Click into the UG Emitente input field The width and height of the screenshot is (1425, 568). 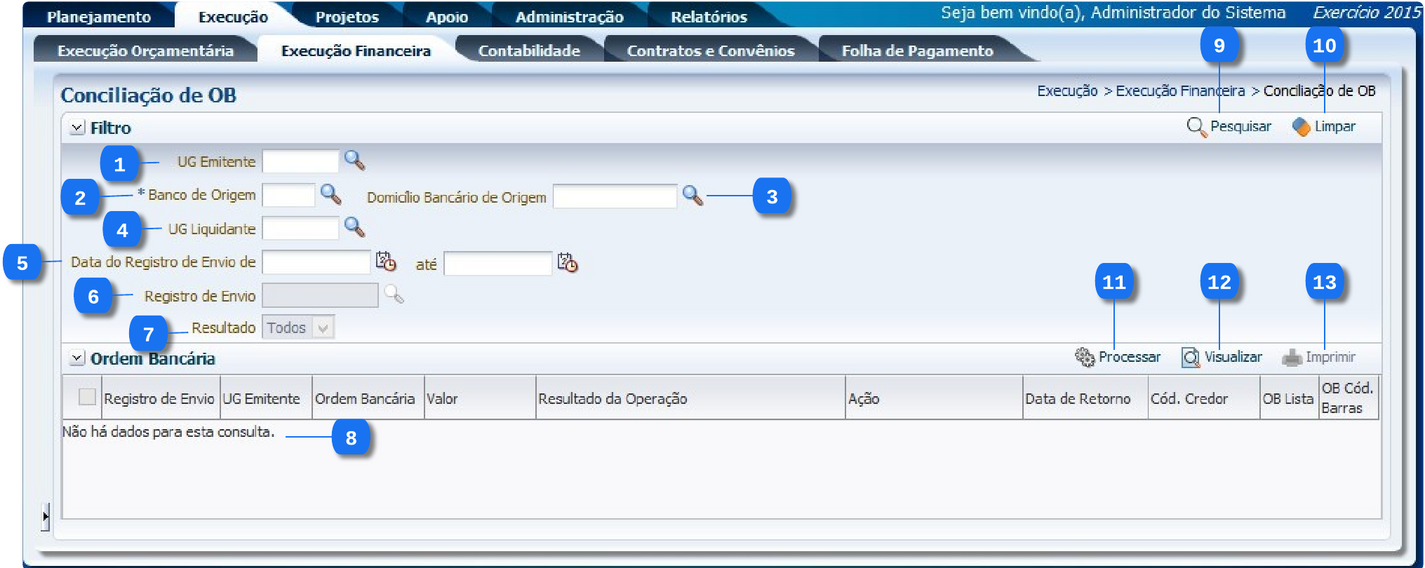[x=300, y=161]
